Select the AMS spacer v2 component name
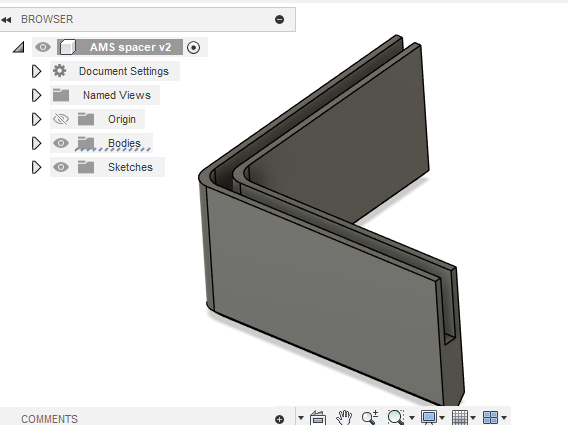 pos(130,47)
